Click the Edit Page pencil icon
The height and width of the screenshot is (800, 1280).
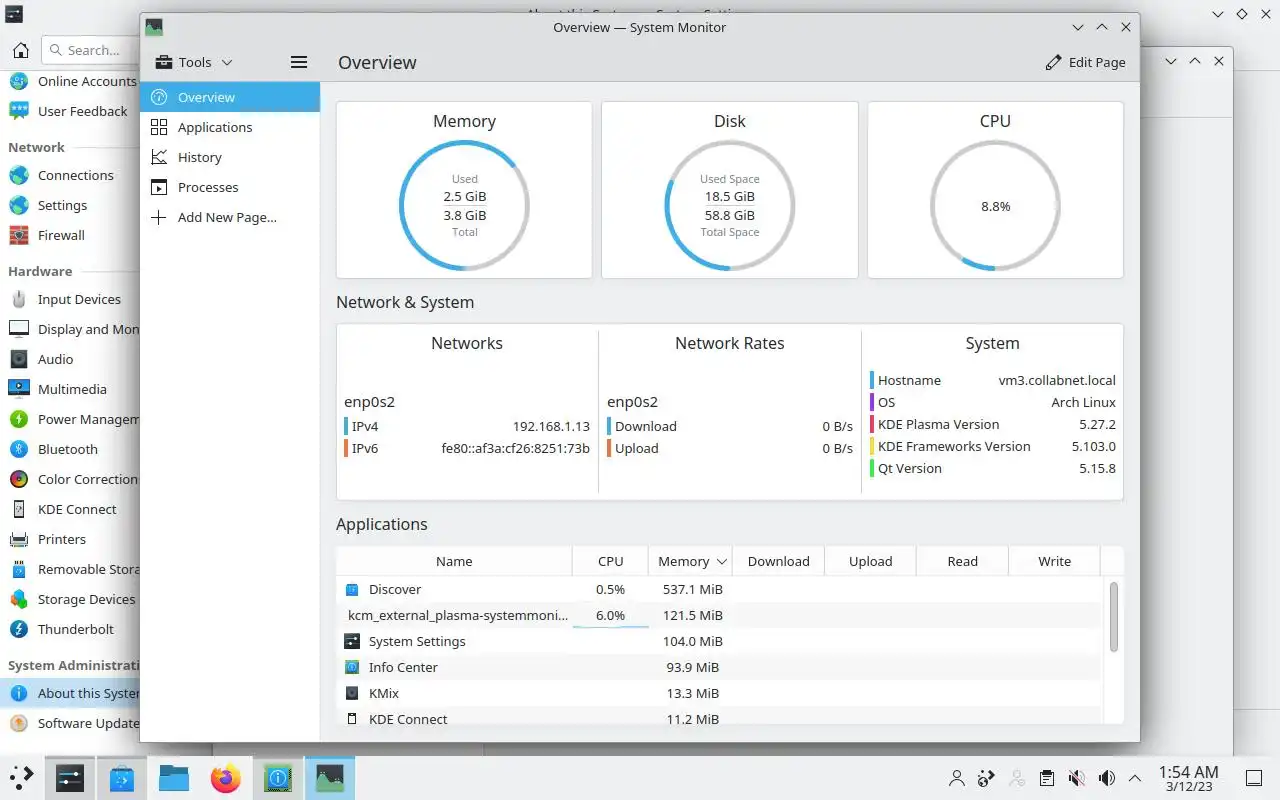(1053, 62)
